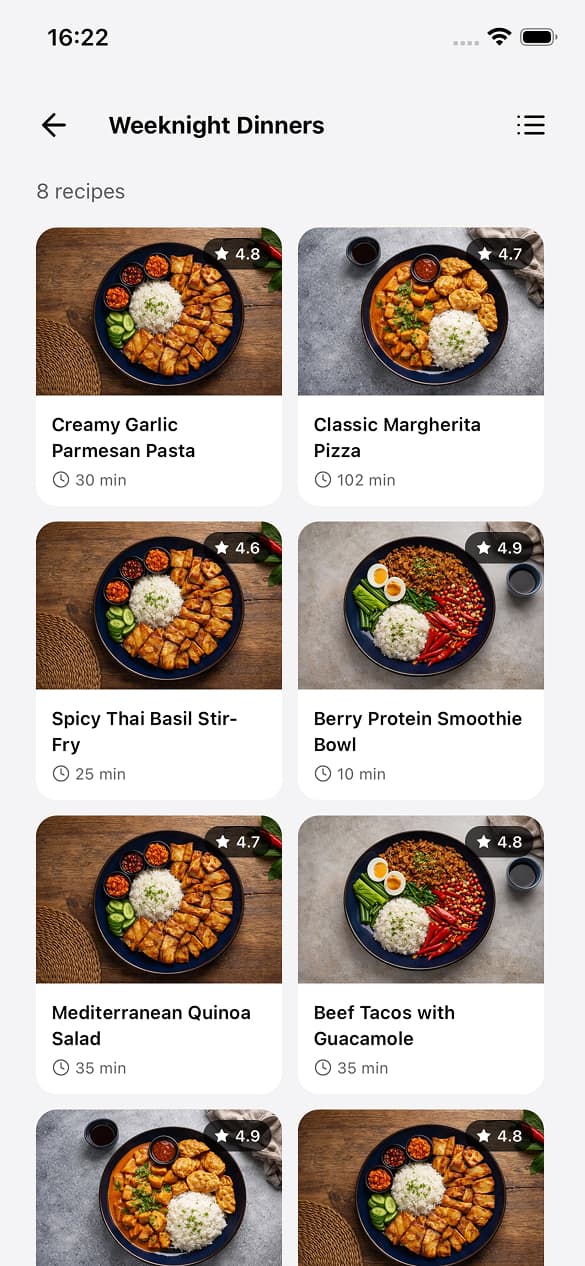Tap the 4.9 rating badge on Berry Protein Smoothie Bowl
This screenshot has height=1266, width=585.
503,548
